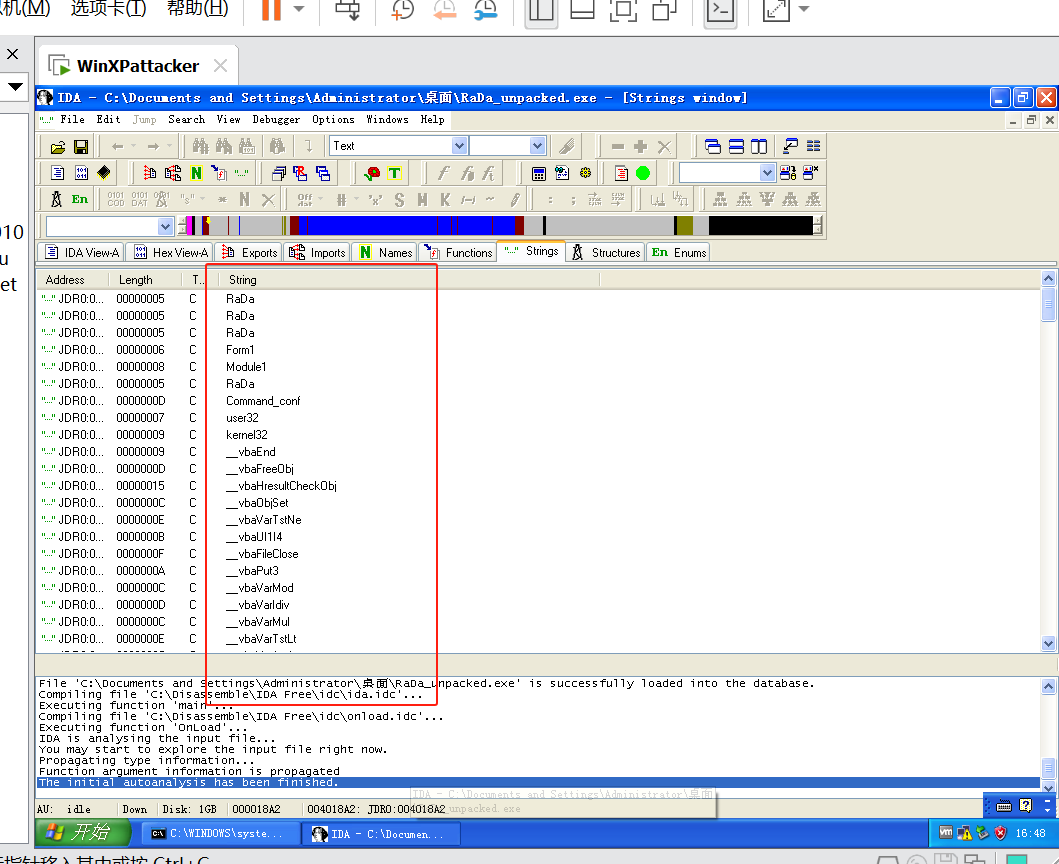
Task: Click the segment registers R icon
Action: tap(301, 173)
